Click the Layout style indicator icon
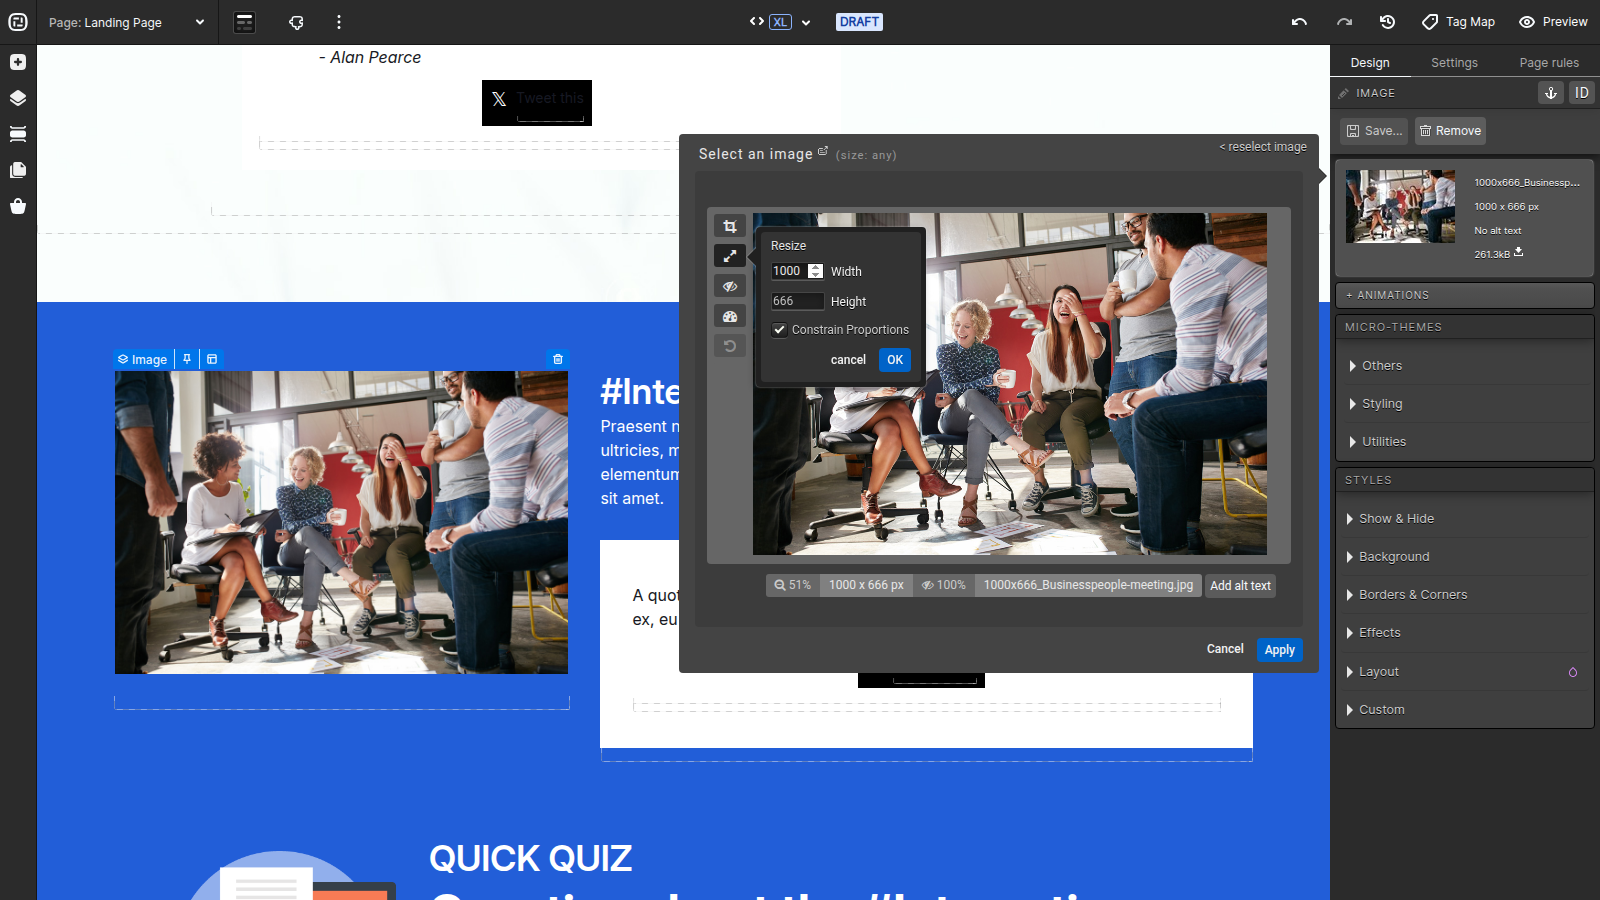 point(1573,672)
